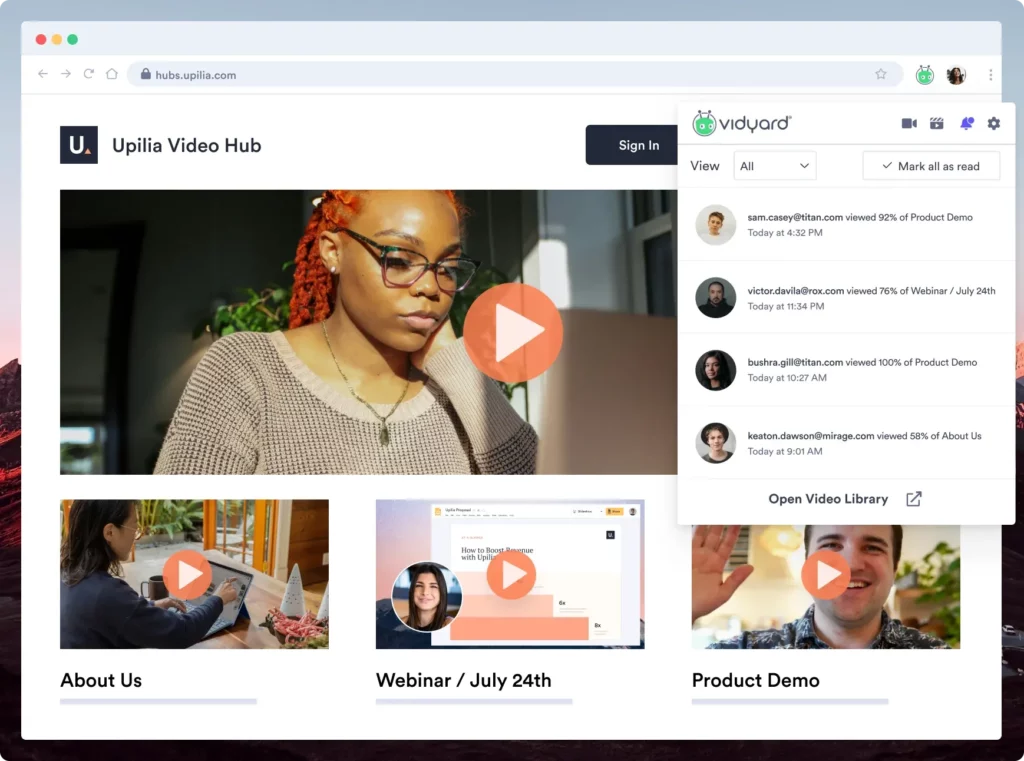
Task: Open the video library clapperboard icon
Action: [x=937, y=123]
